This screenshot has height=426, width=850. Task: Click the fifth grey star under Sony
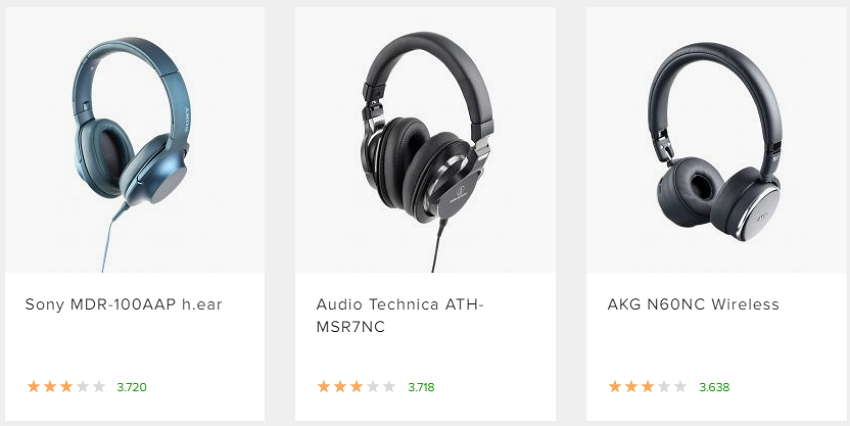pyautogui.click(x=99, y=386)
